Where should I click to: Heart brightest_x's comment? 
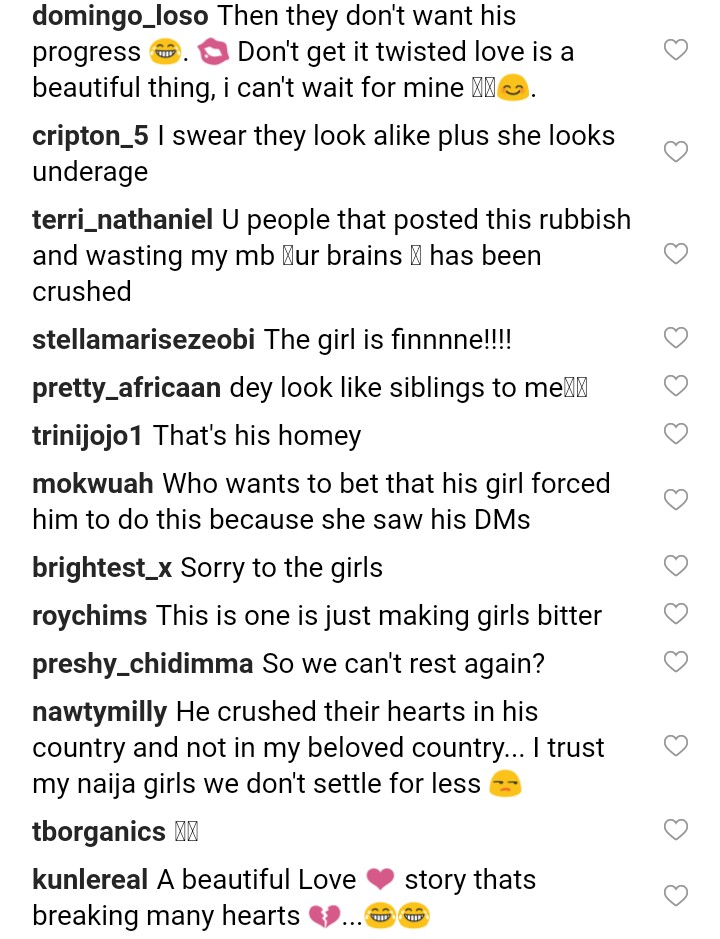coord(676,566)
